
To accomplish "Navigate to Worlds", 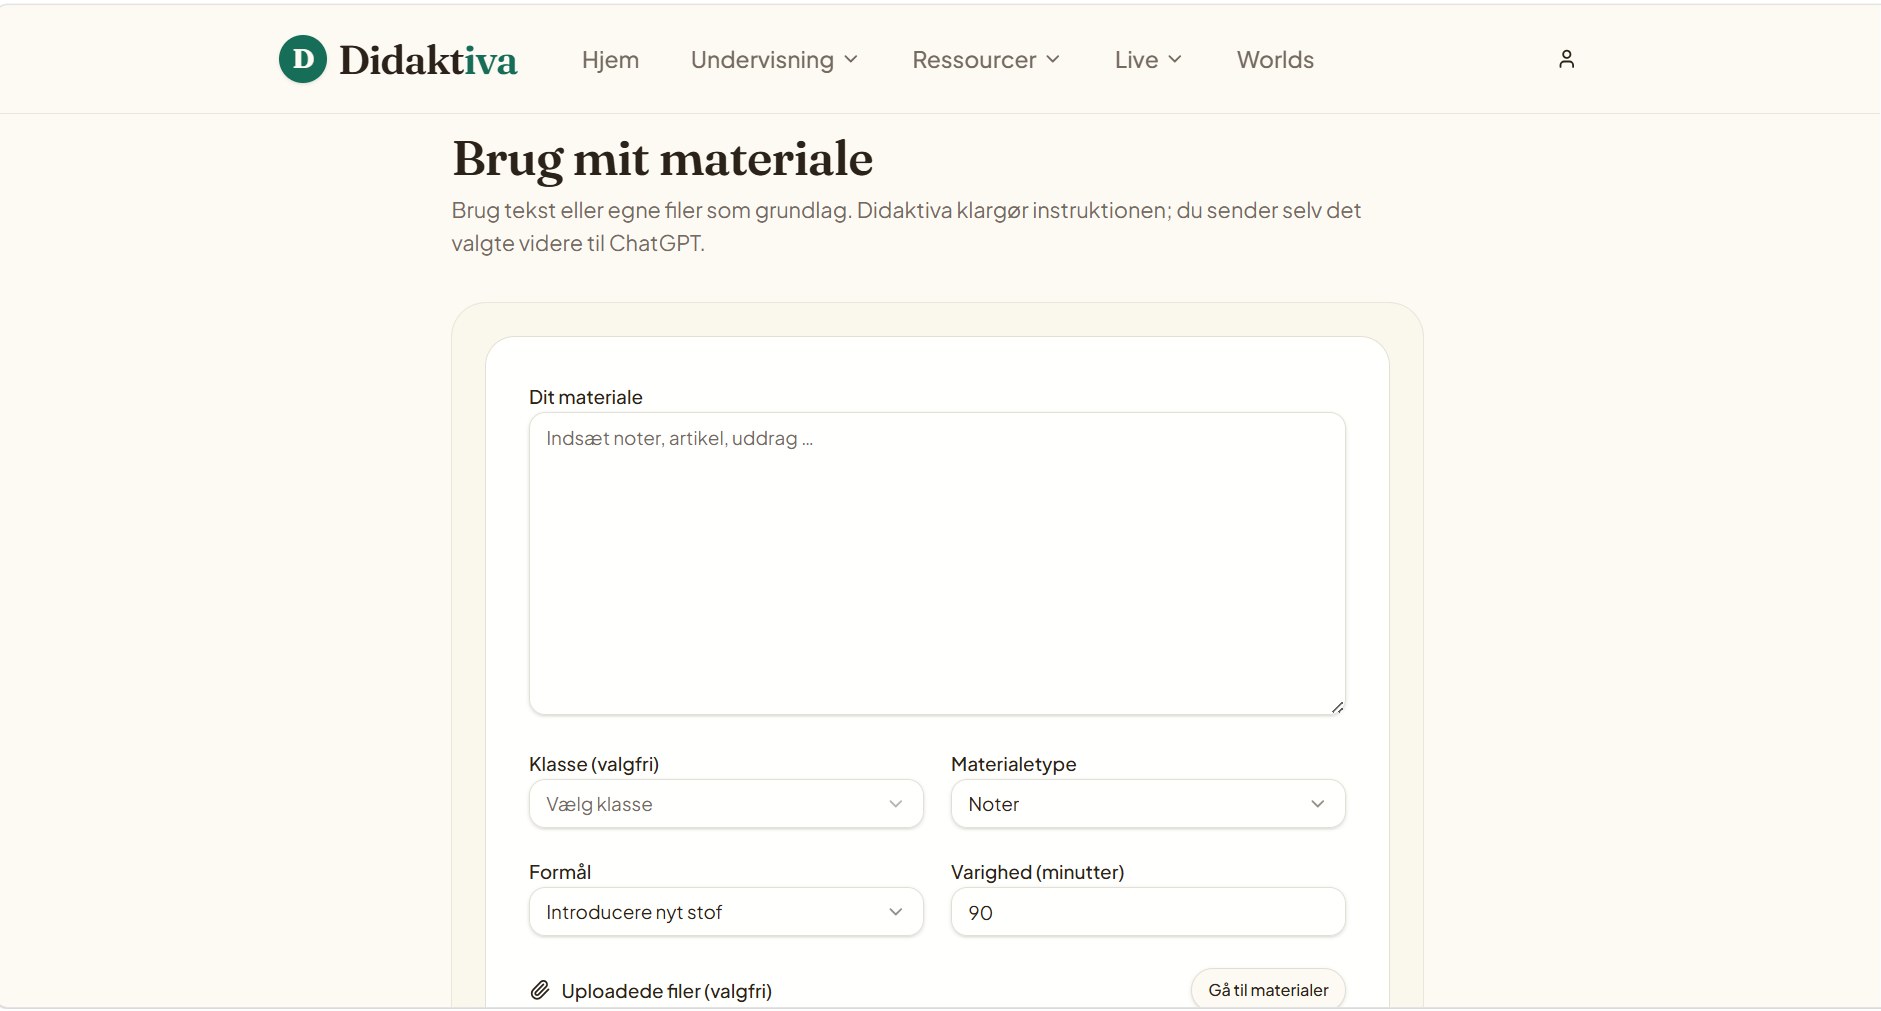I will [x=1275, y=60].
